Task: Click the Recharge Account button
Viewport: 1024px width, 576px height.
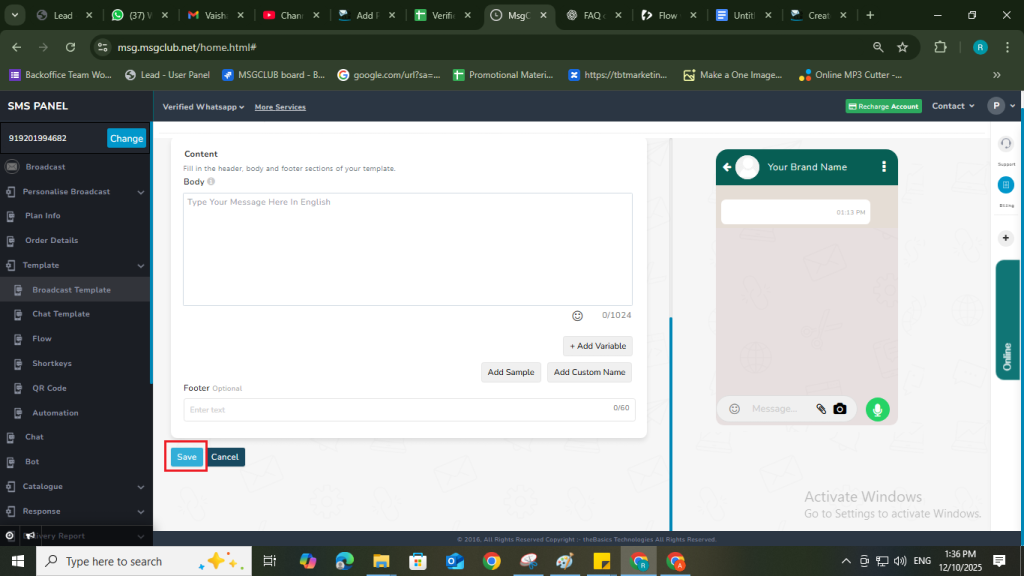Action: point(883,106)
